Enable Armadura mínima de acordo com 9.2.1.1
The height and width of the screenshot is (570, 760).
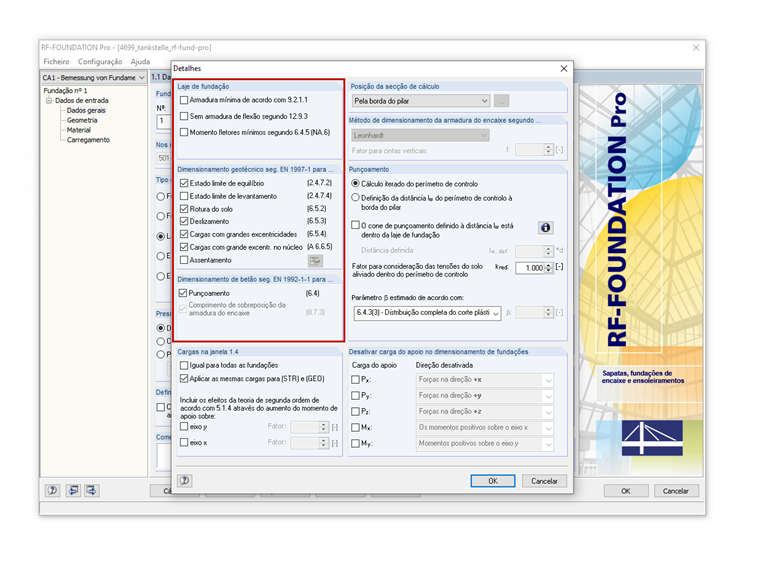(184, 100)
